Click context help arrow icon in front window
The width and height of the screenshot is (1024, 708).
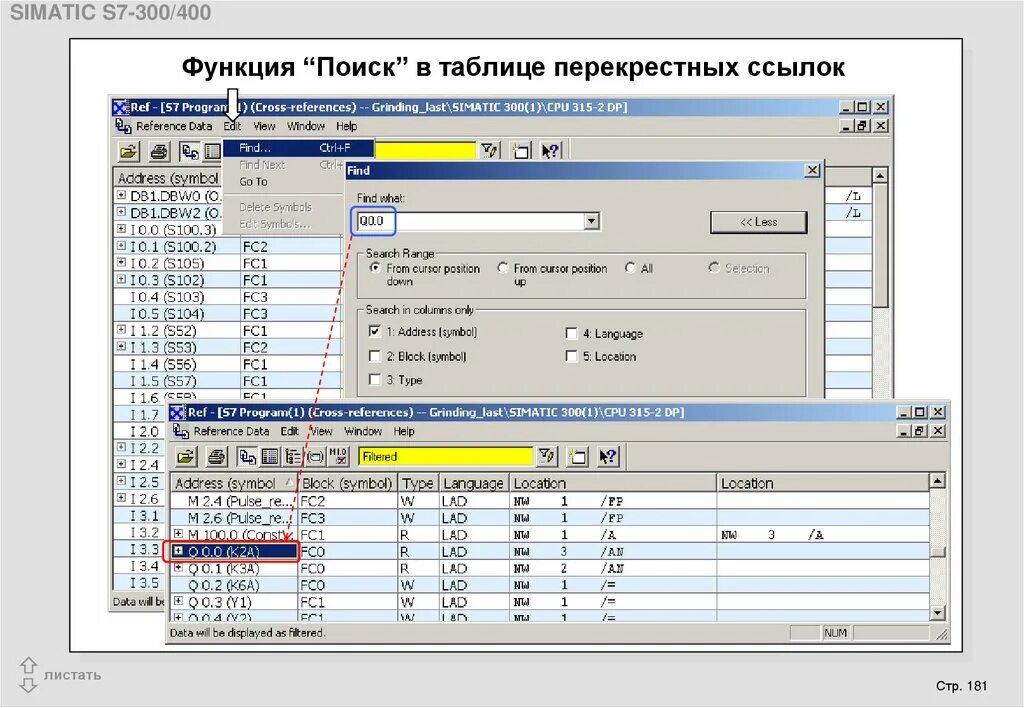click(x=607, y=457)
